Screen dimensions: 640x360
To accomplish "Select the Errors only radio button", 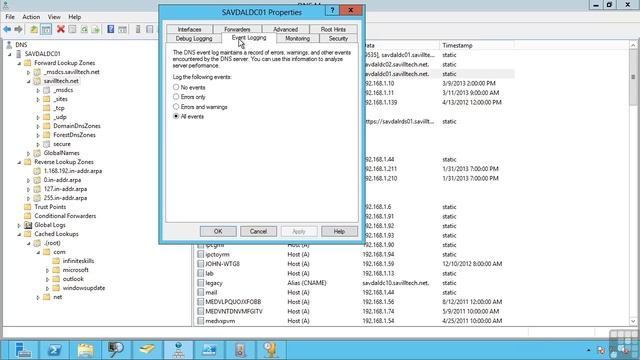I will (176, 97).
